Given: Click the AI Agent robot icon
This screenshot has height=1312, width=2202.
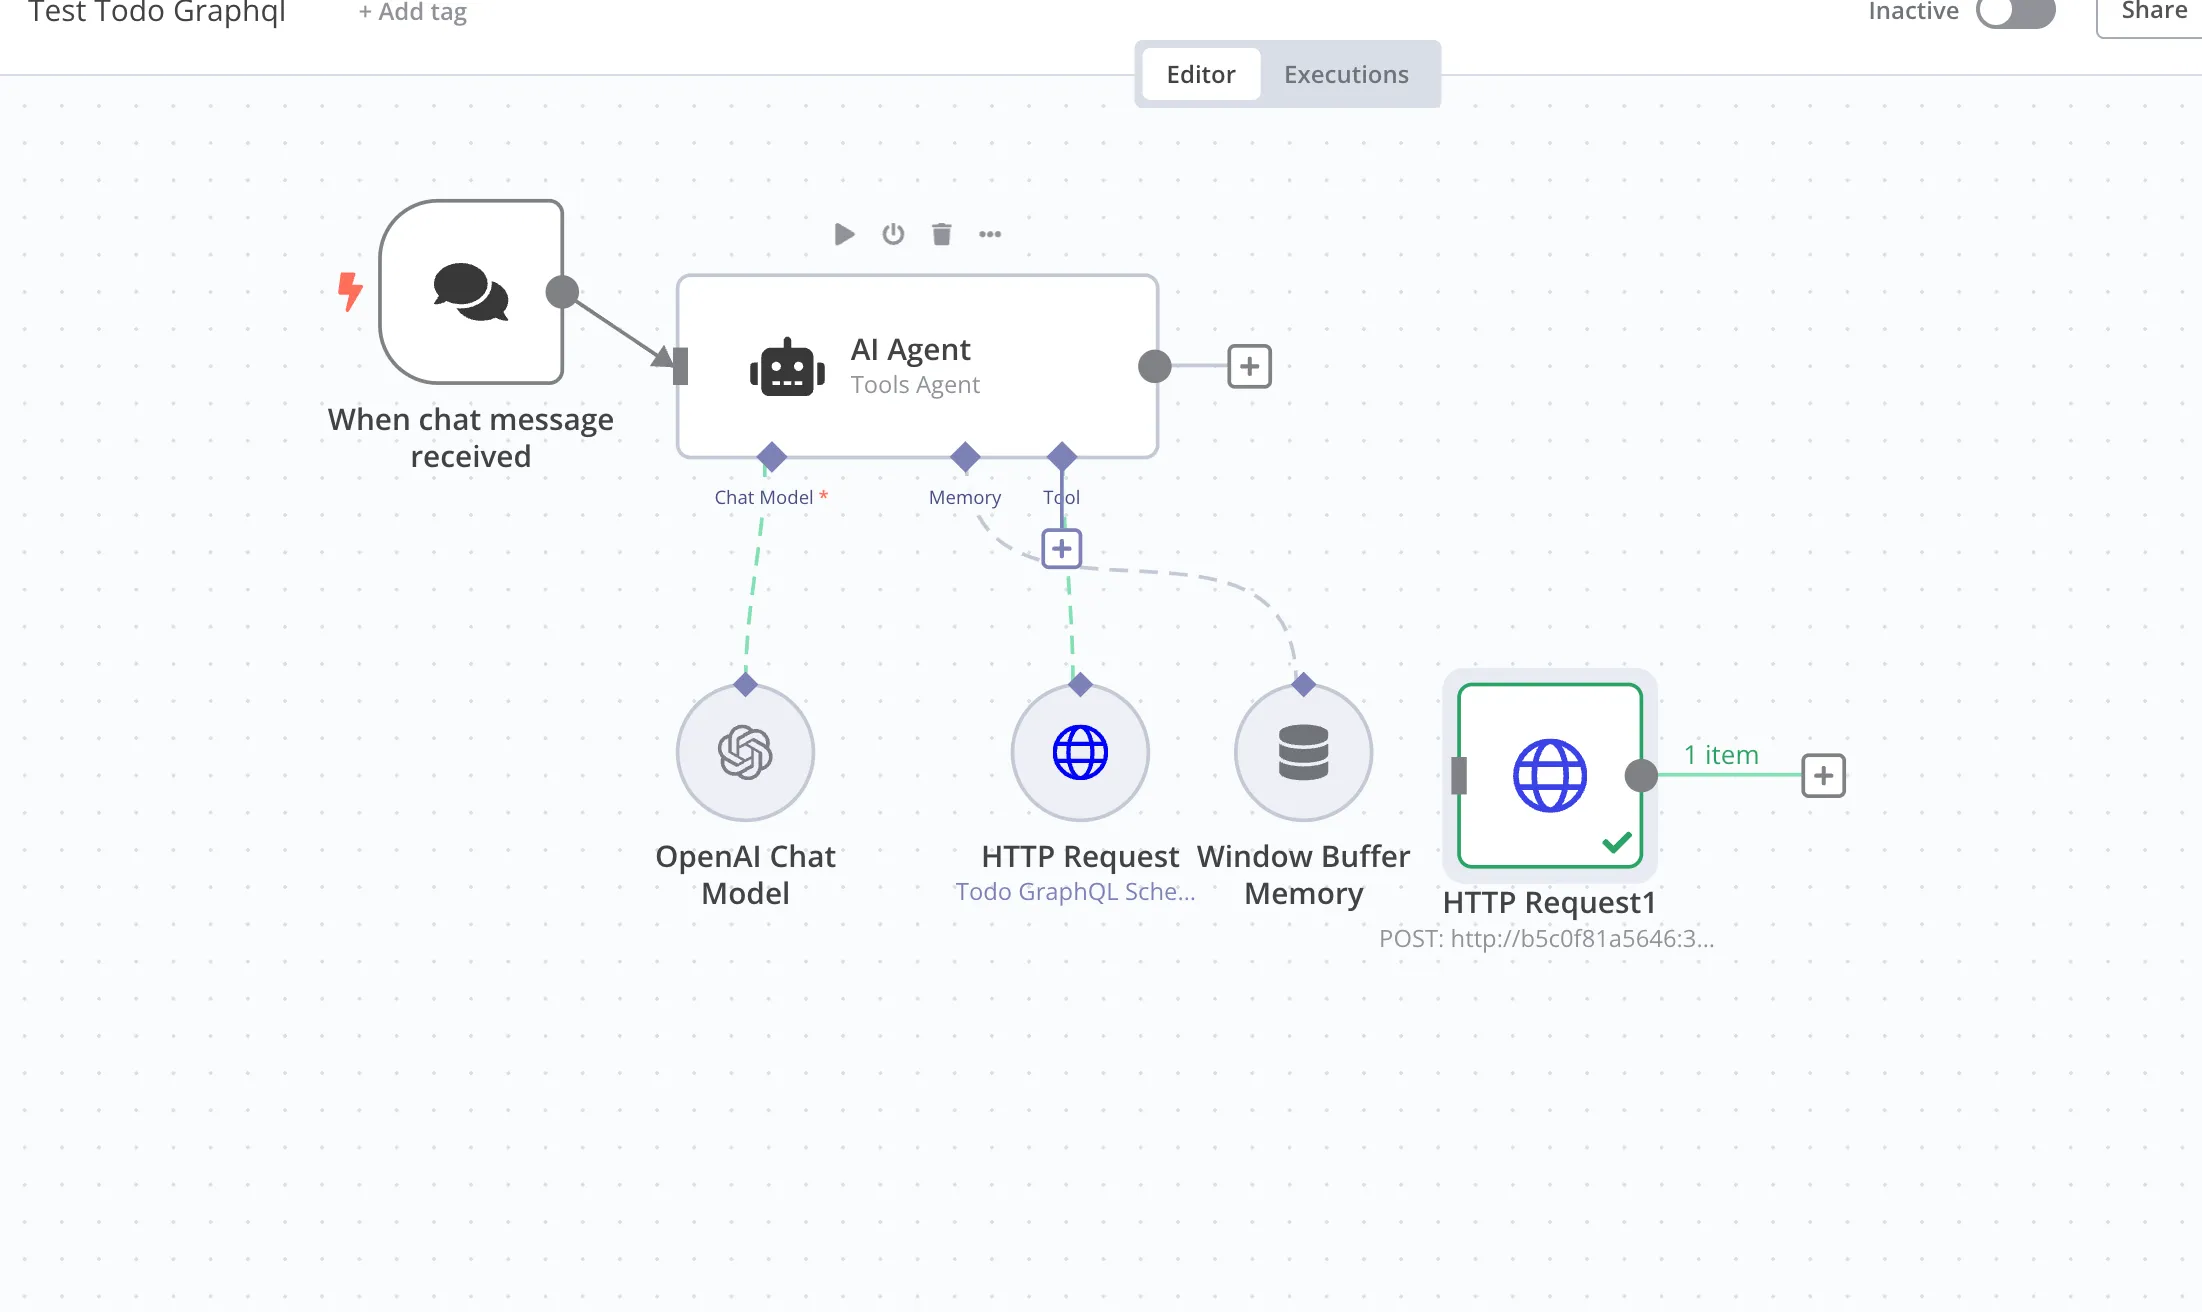Looking at the screenshot, I should [x=787, y=367].
